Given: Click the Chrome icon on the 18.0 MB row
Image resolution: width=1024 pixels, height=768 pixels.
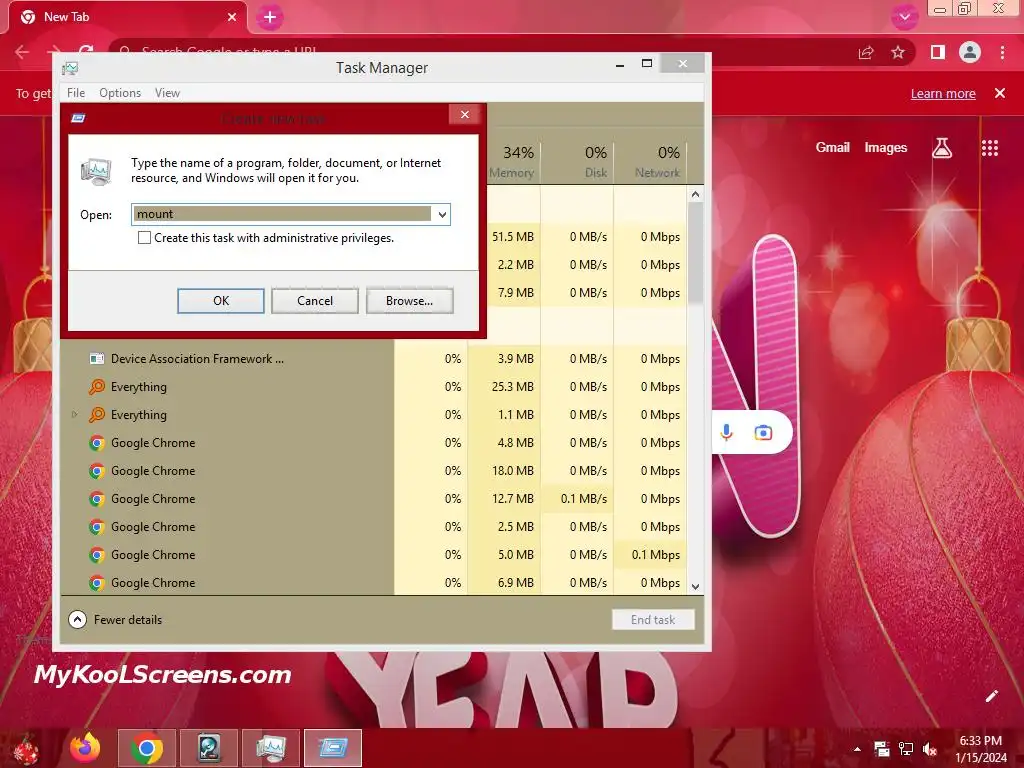Looking at the screenshot, I should point(97,471).
